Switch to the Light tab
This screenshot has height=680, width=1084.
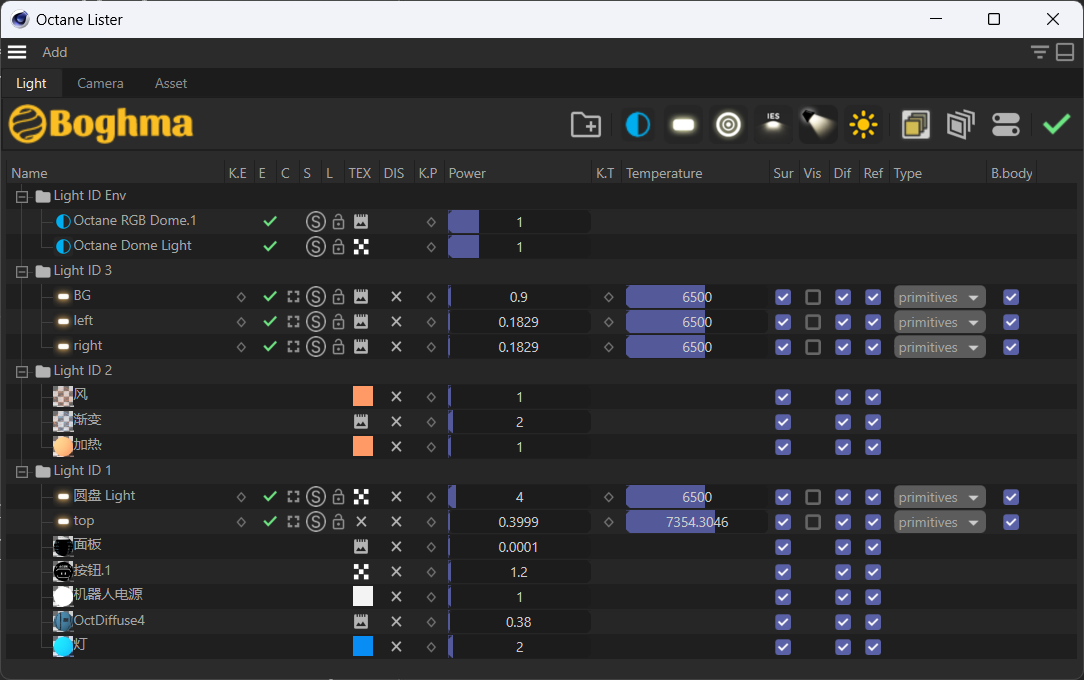(31, 84)
